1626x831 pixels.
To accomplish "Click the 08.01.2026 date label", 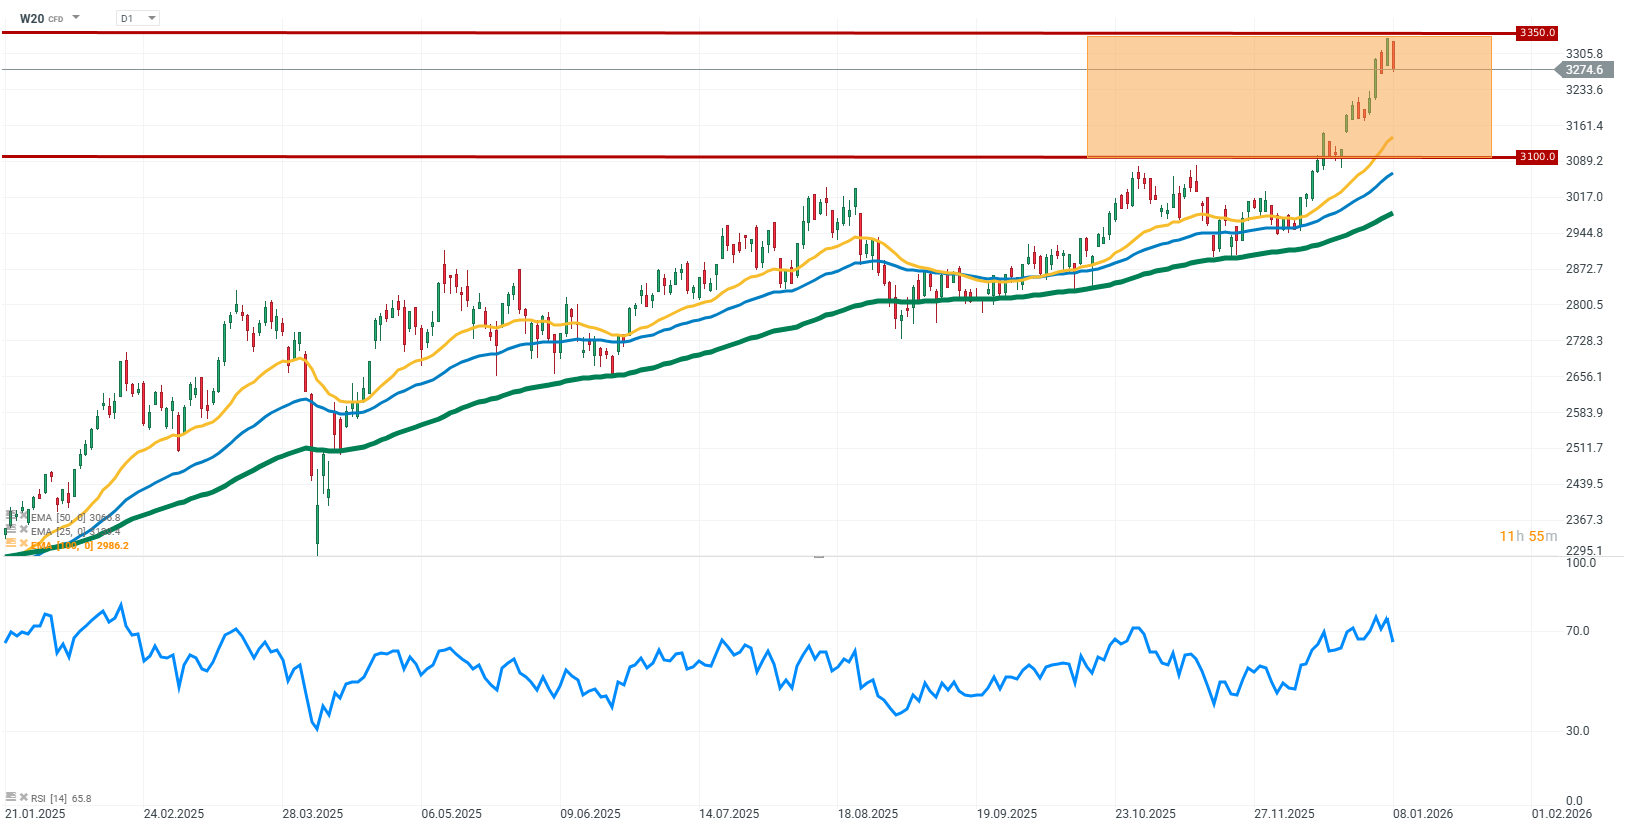I will click(1423, 813).
